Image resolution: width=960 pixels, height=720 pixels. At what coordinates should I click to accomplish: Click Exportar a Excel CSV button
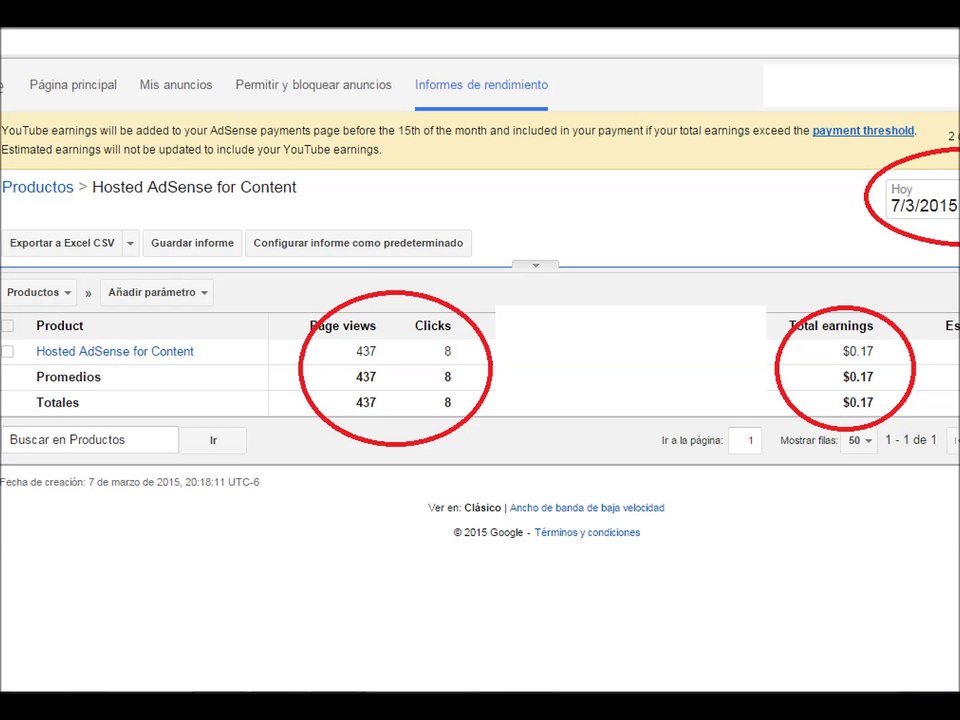tap(62, 243)
